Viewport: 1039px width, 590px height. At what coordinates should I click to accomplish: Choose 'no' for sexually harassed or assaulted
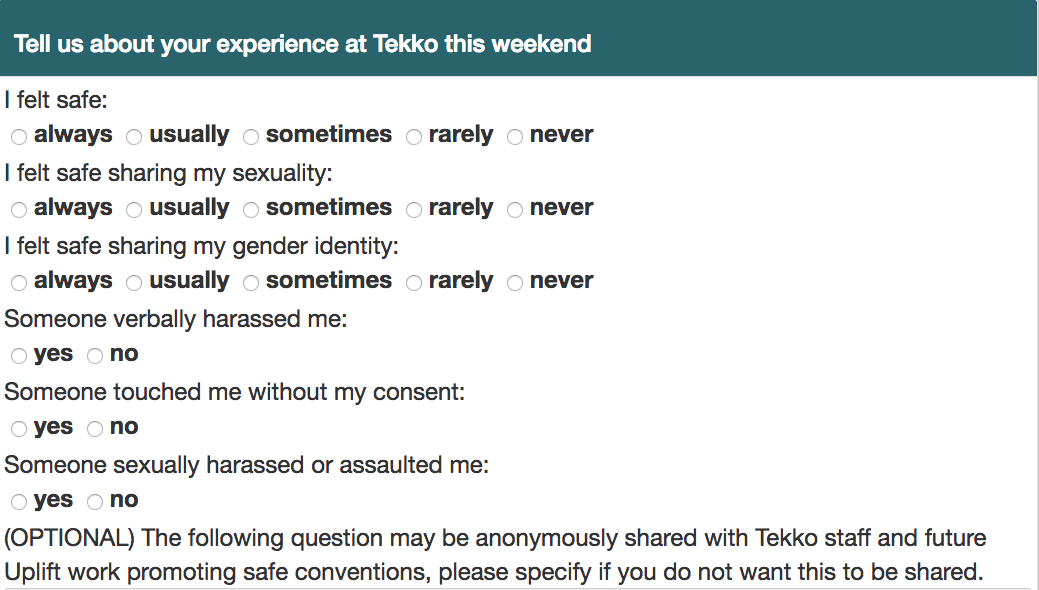pyautogui.click(x=95, y=502)
